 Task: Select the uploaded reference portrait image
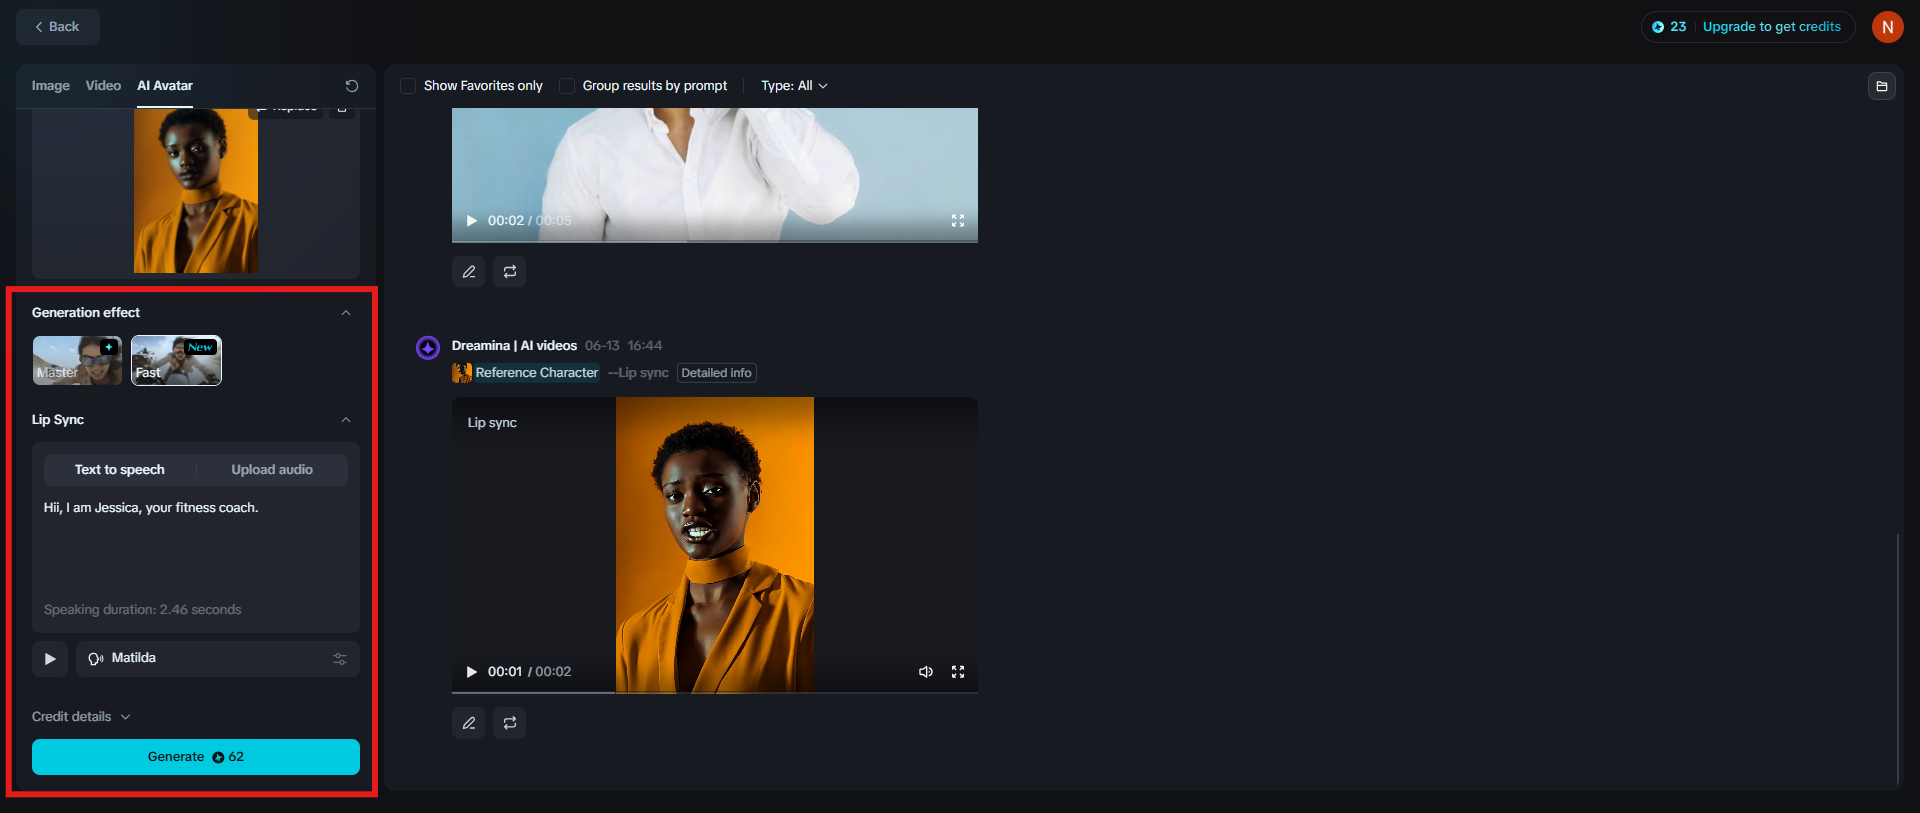coord(196,190)
